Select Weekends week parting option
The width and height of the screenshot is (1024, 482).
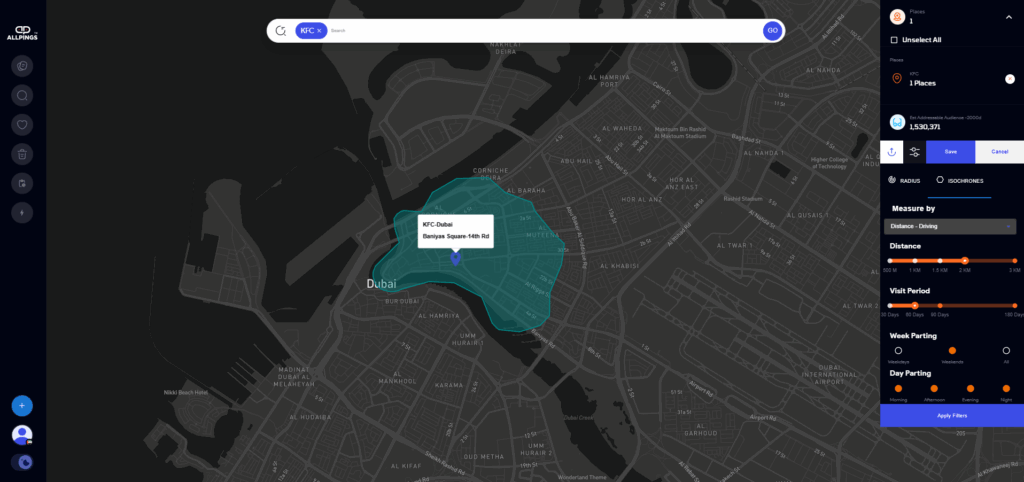952,351
